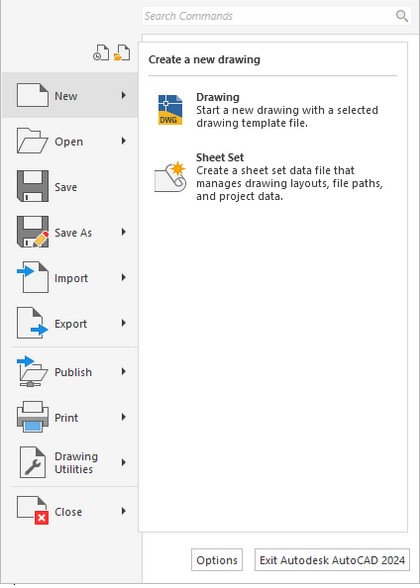Click the DWG Drawing template icon

[x=170, y=110]
